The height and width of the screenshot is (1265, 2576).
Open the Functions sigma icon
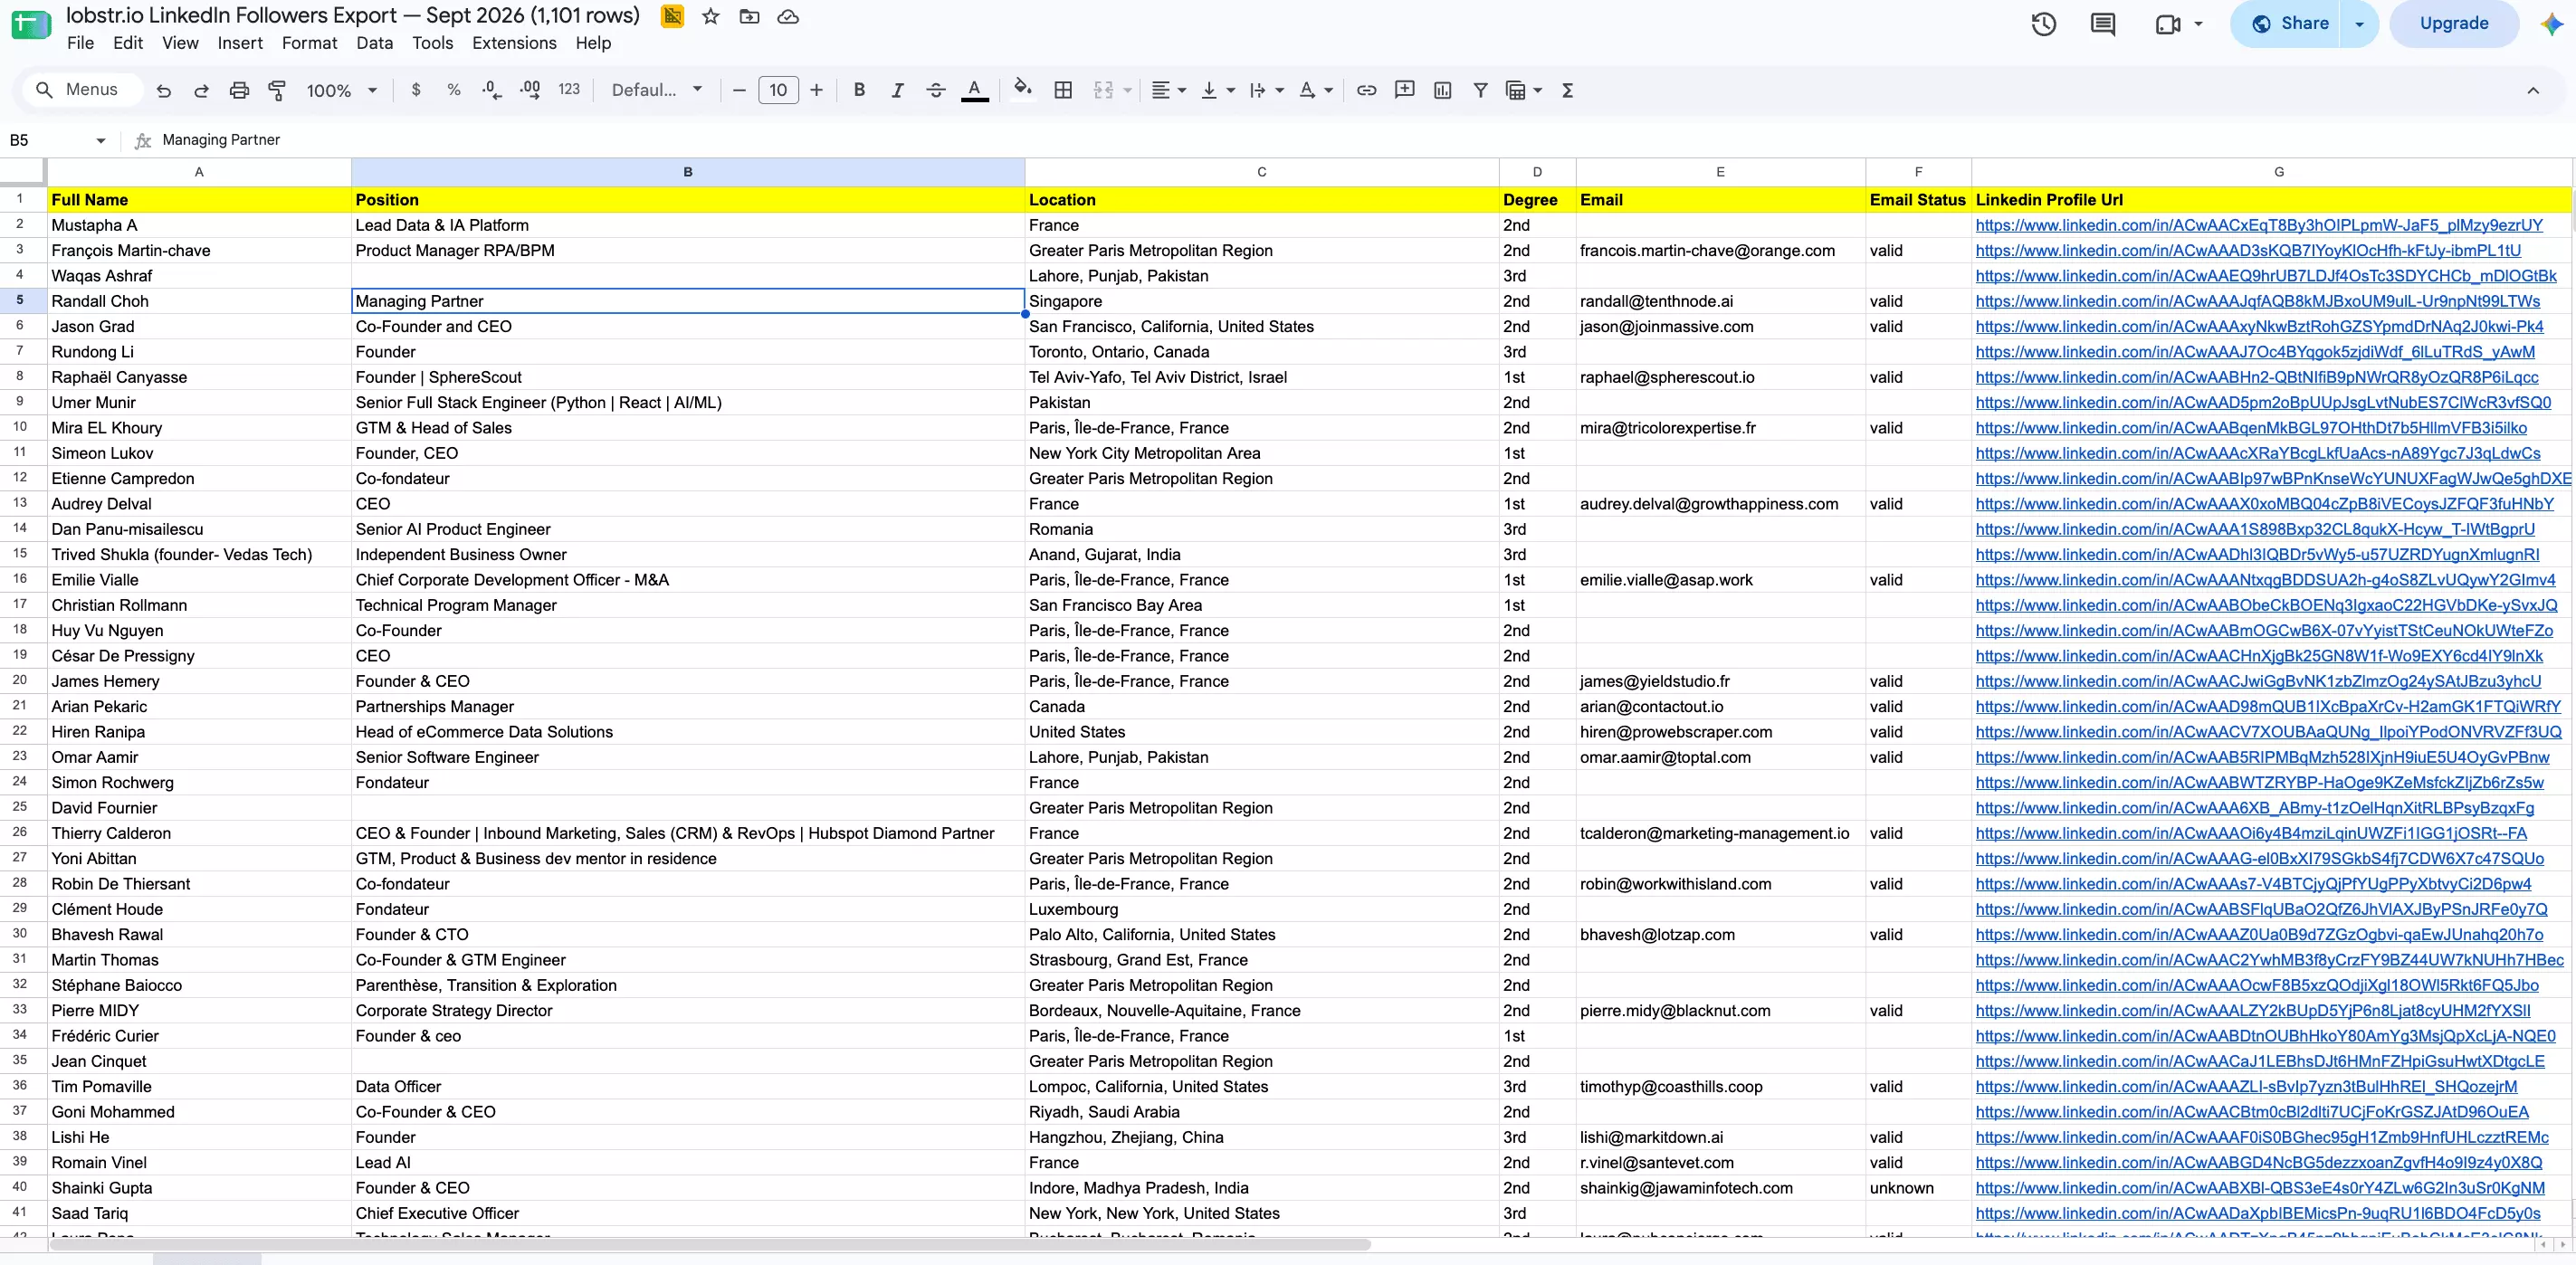click(1567, 90)
